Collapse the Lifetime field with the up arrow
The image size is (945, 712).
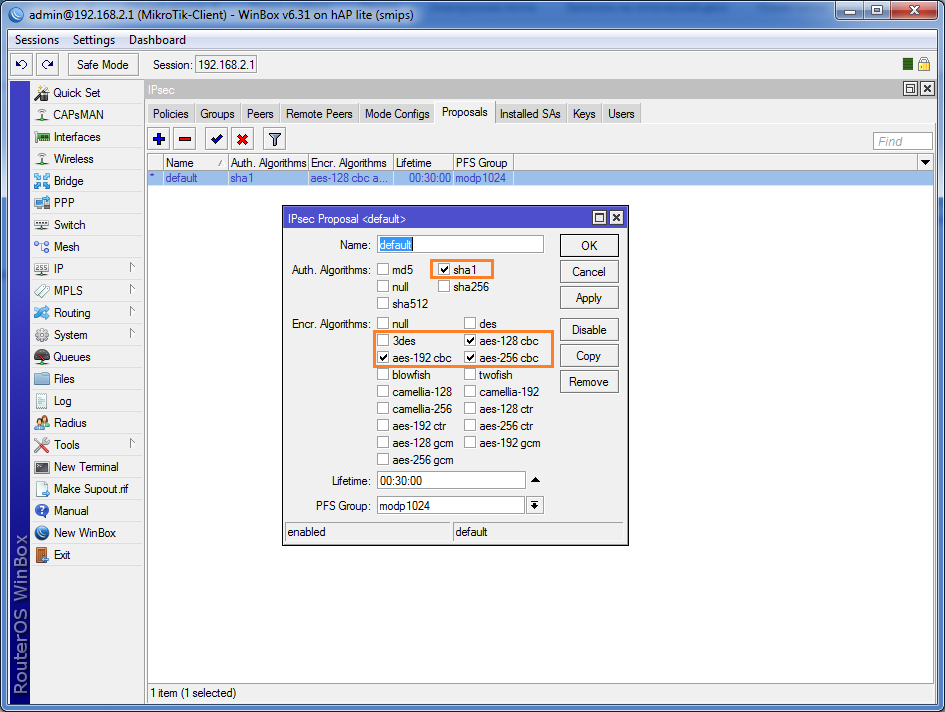(535, 480)
